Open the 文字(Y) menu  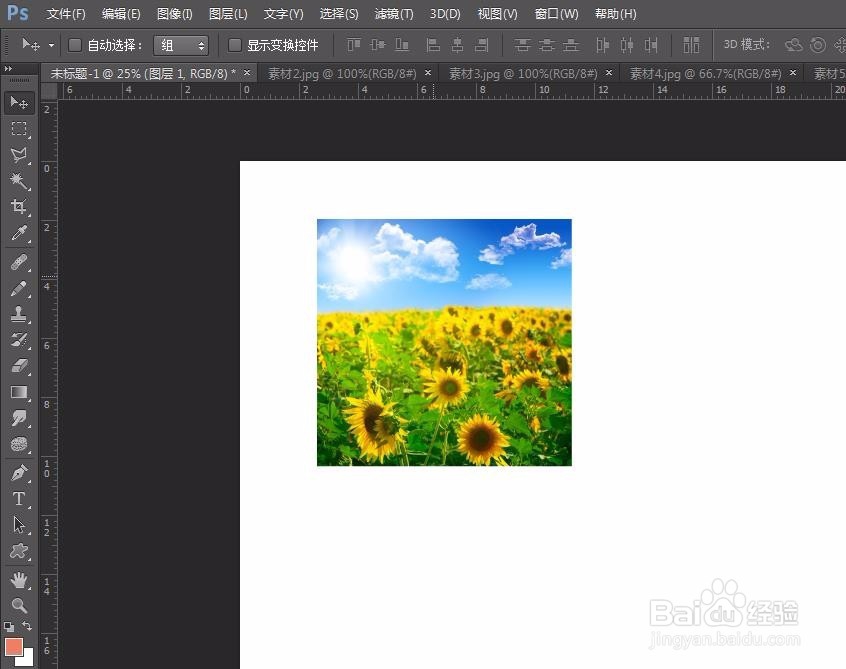[x=284, y=13]
